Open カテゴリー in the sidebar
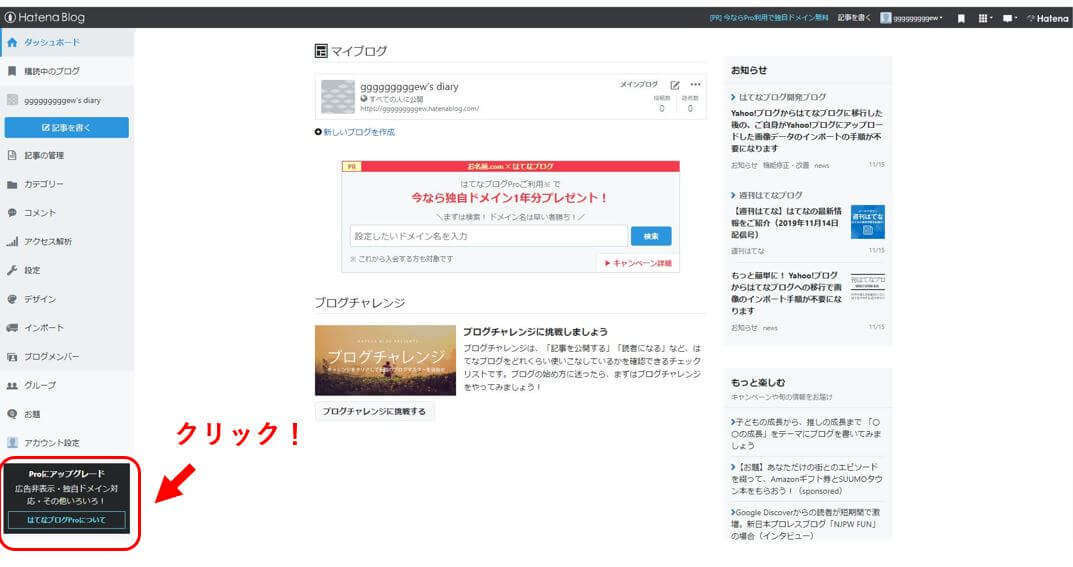The width and height of the screenshot is (1073, 567). (x=67, y=184)
